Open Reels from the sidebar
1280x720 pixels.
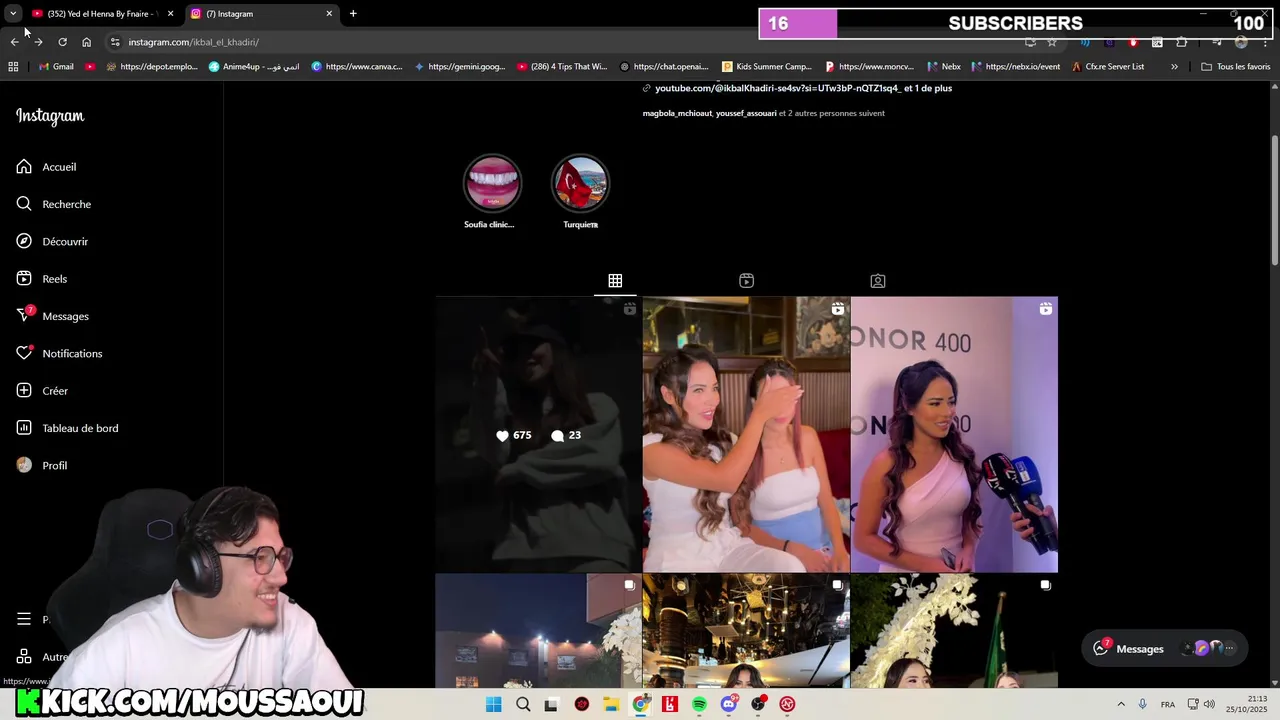pos(41,279)
